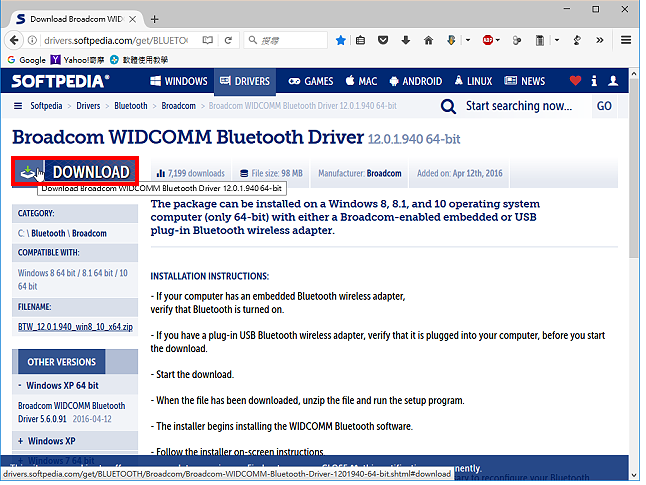Click the Firefox address bar URL
The image size is (646, 485).
pyautogui.click(x=116, y=40)
